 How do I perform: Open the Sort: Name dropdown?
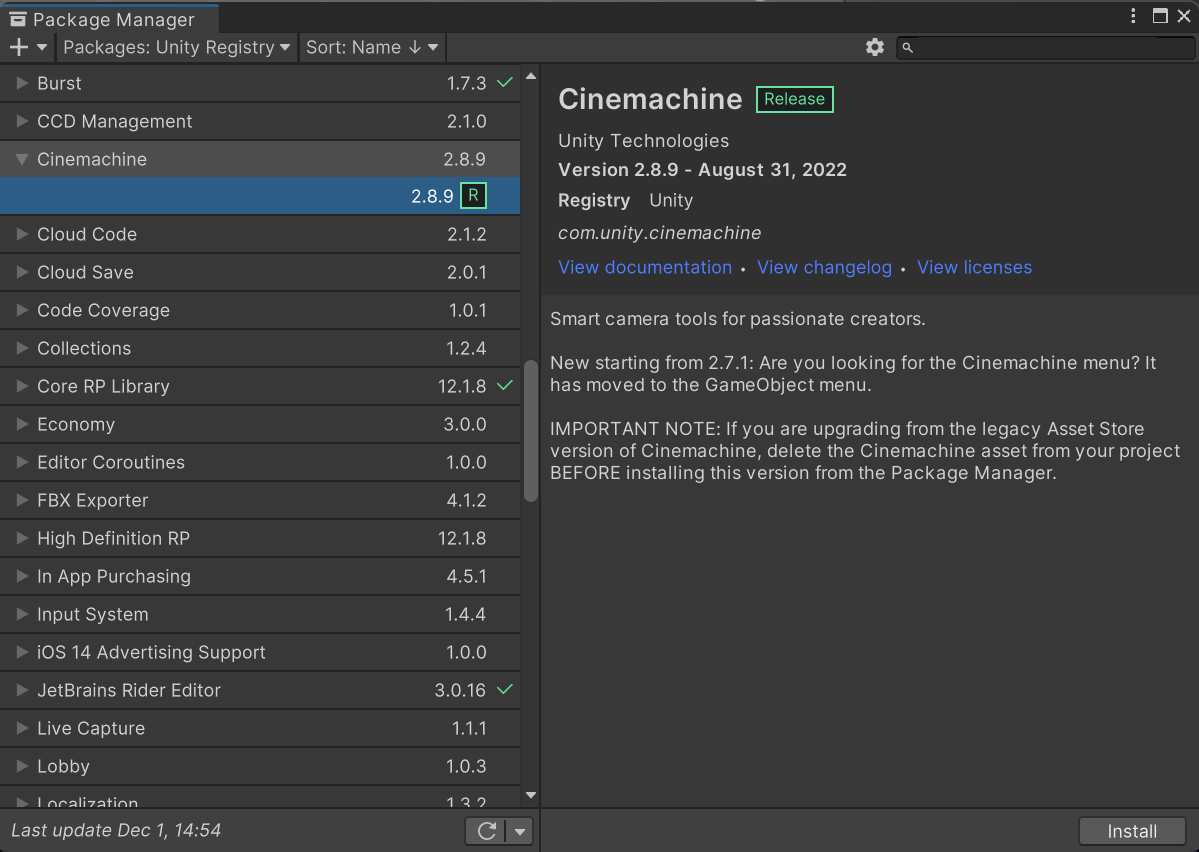click(372, 47)
